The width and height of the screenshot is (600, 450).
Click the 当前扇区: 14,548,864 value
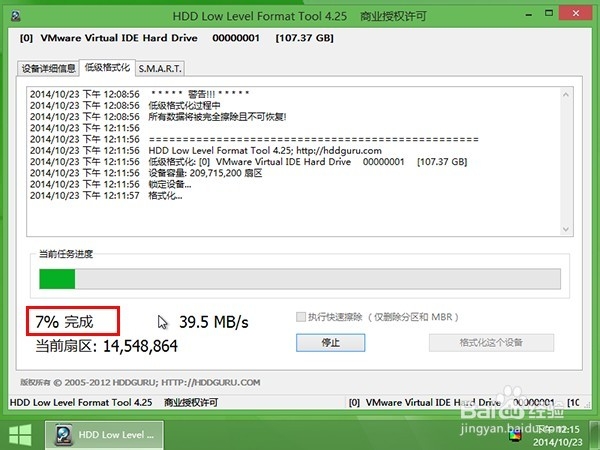(106, 346)
